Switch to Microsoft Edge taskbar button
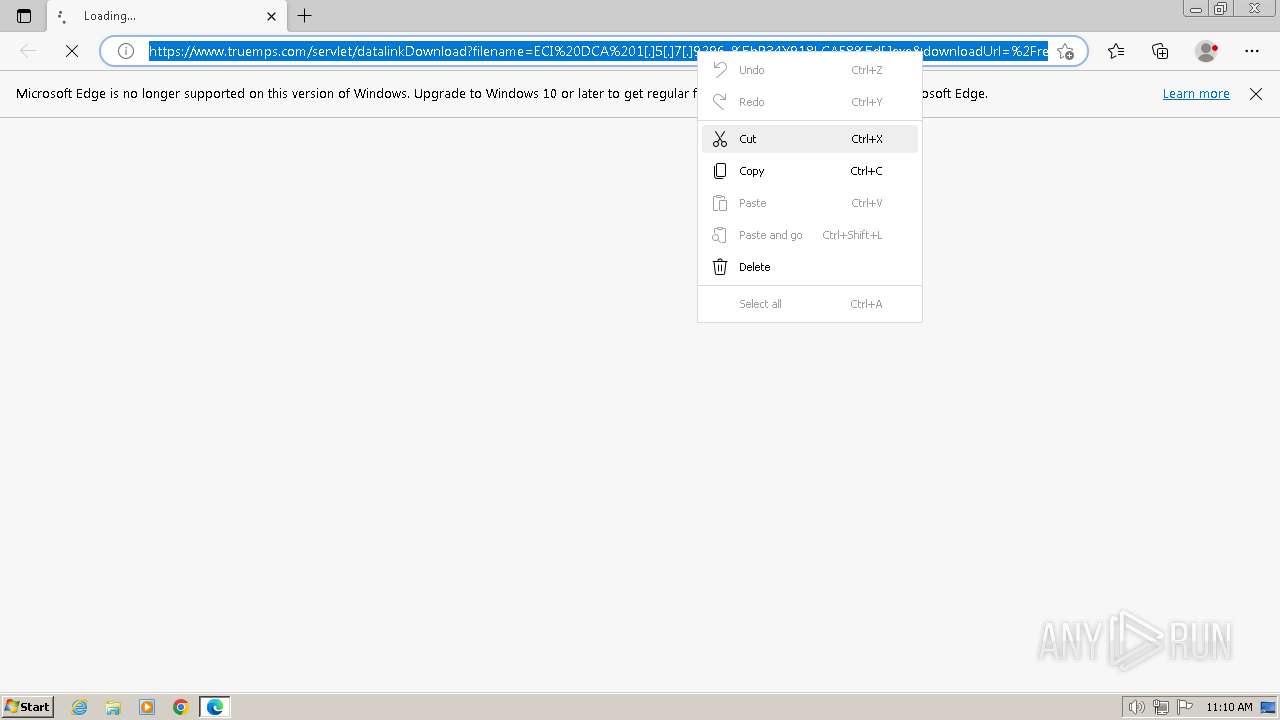Image resolution: width=1280 pixels, height=720 pixels. point(215,707)
